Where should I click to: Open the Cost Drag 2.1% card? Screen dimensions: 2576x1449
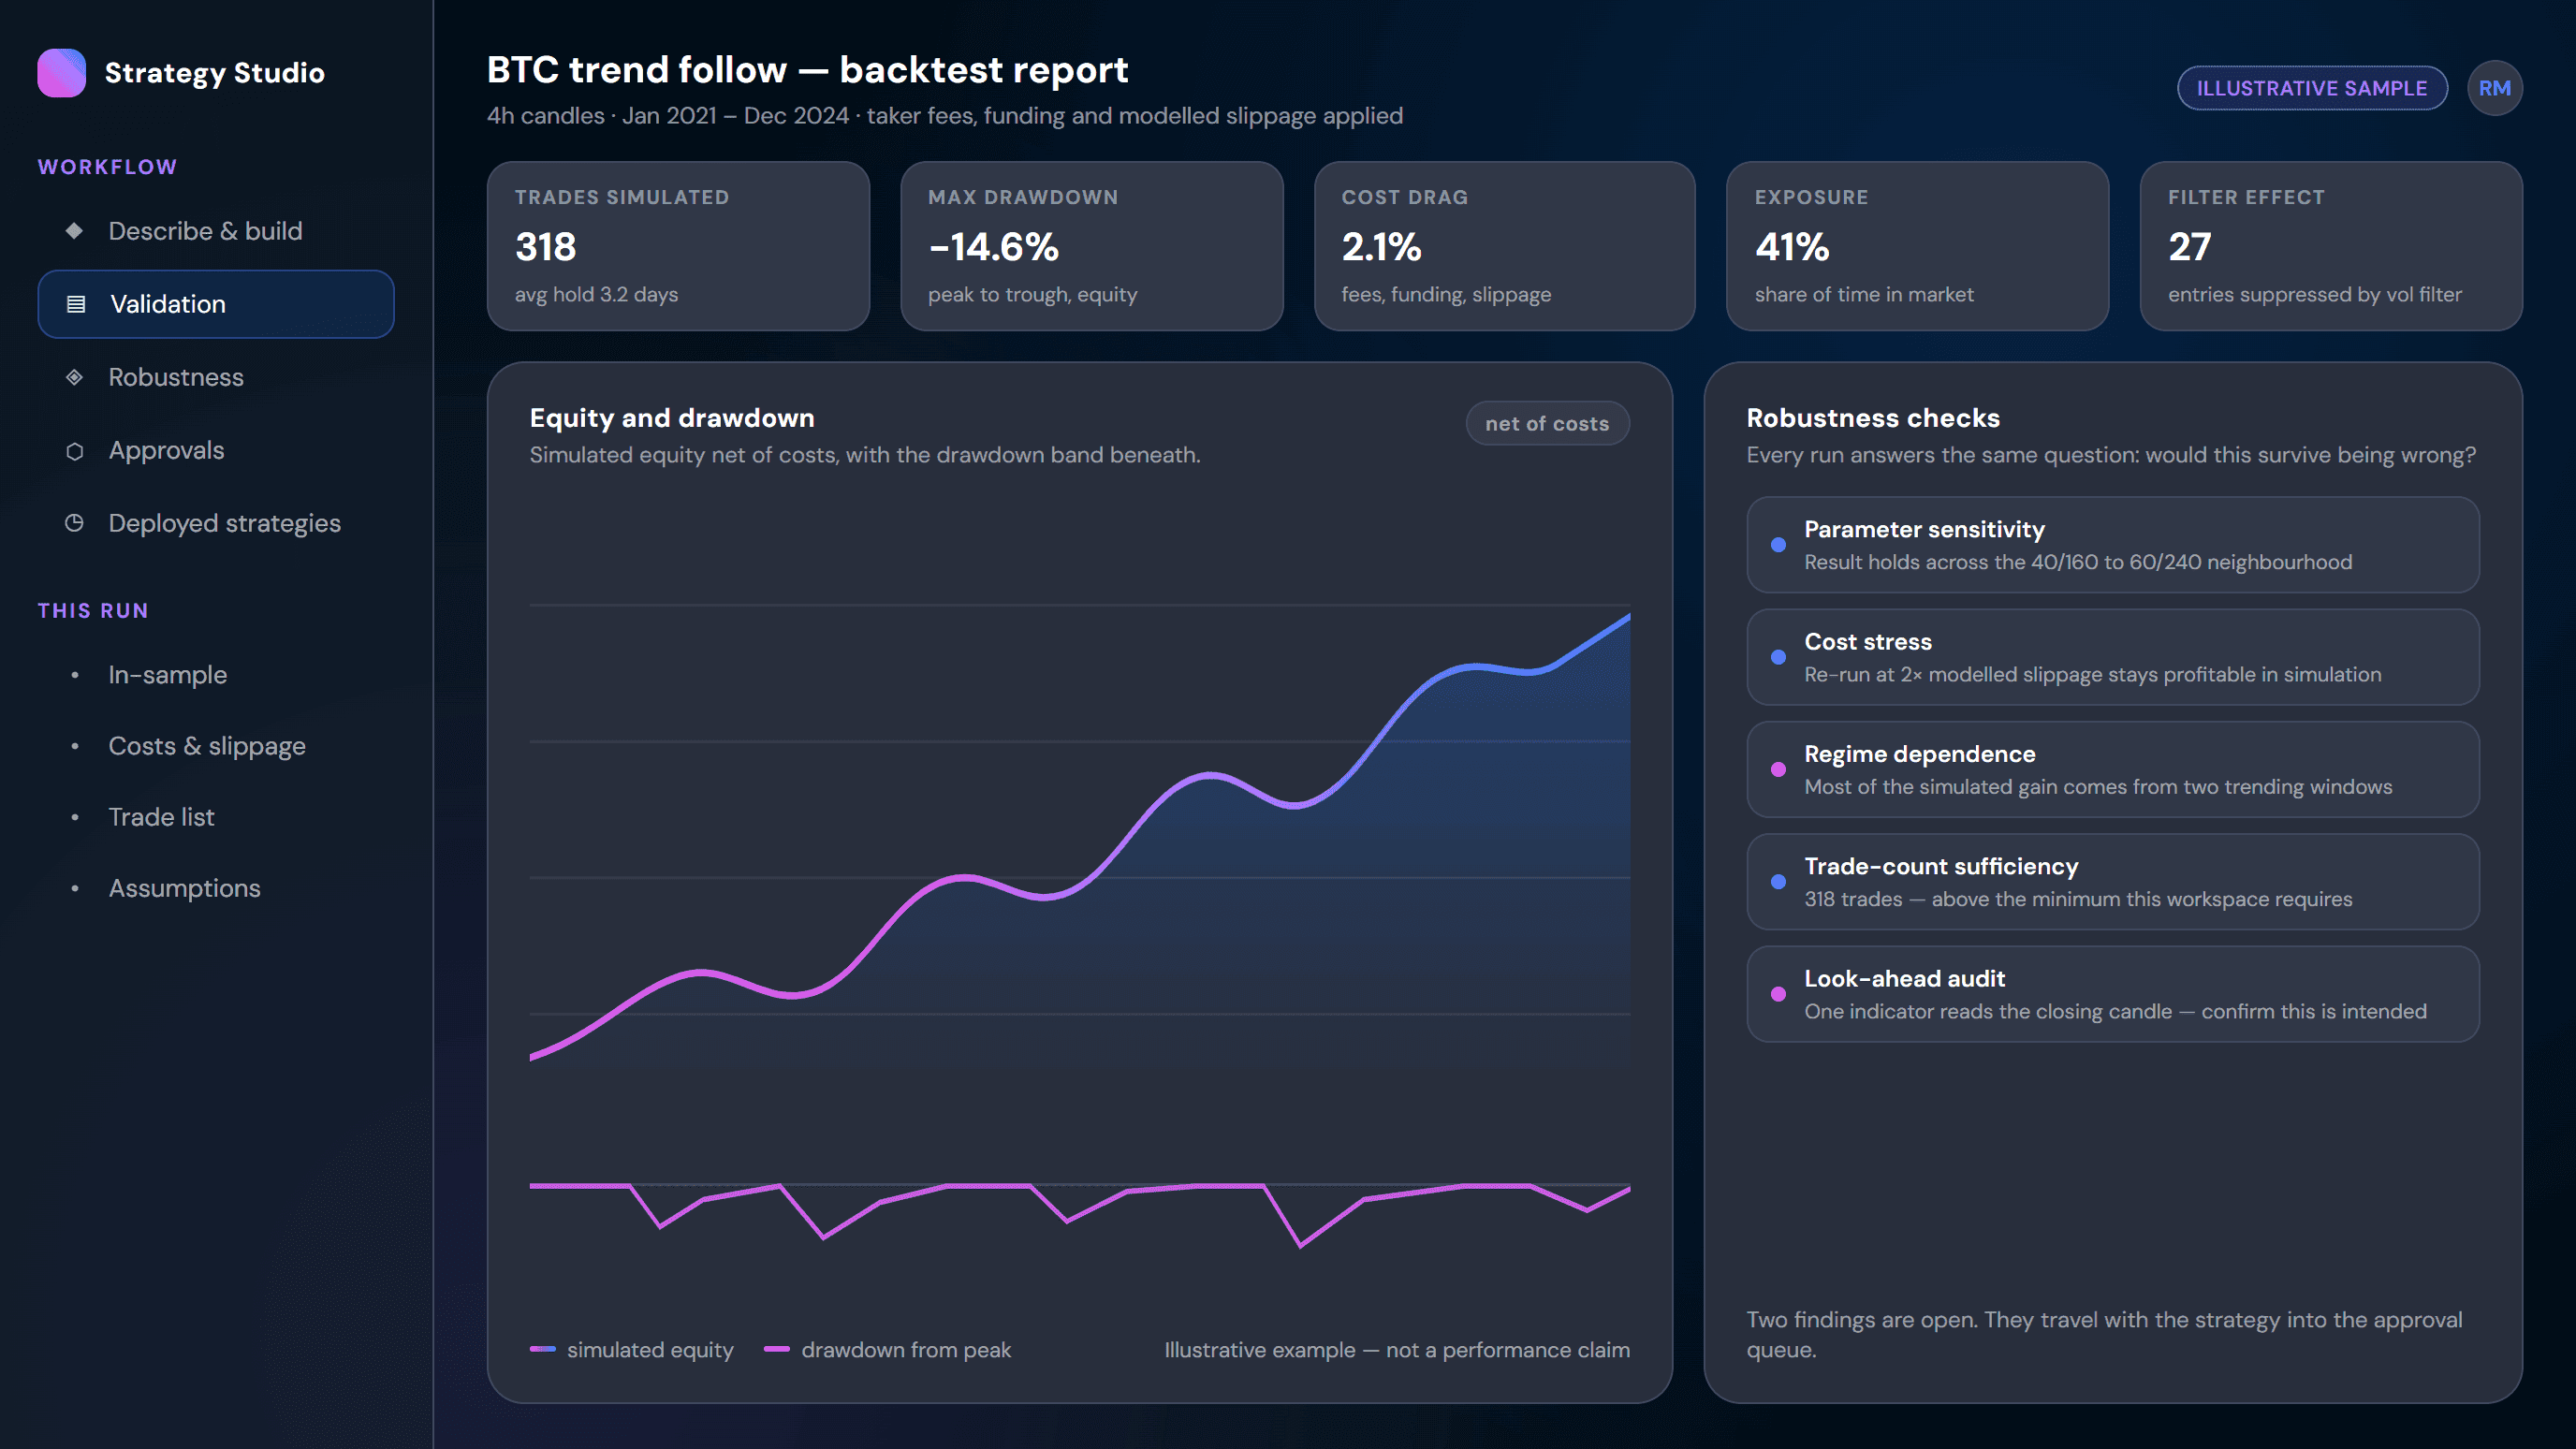click(1504, 246)
